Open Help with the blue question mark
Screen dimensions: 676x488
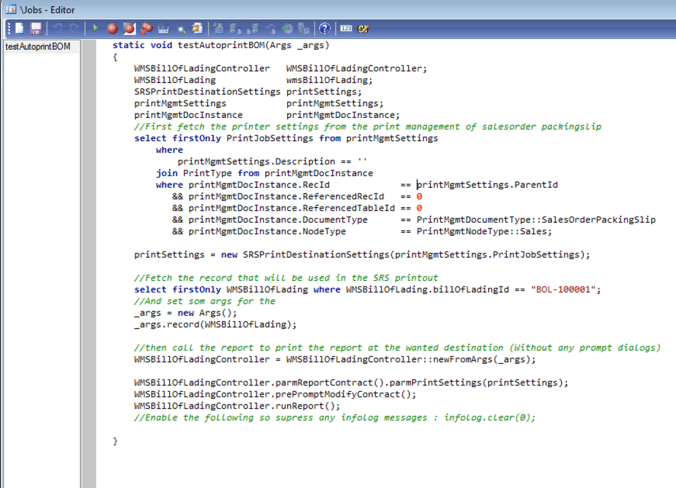324,29
